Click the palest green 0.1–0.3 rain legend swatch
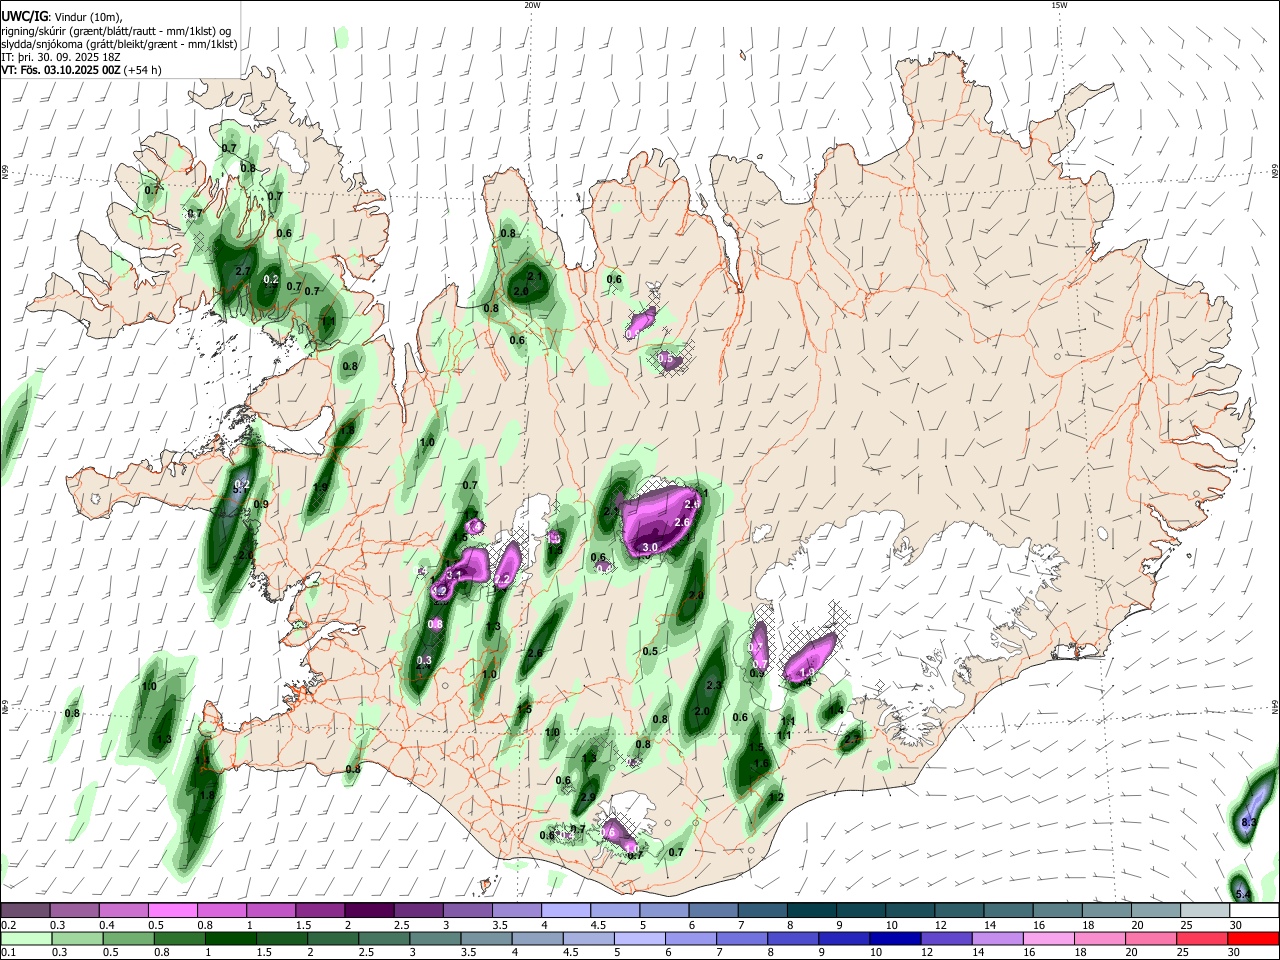Image resolution: width=1280 pixels, height=960 pixels. tap(25, 938)
